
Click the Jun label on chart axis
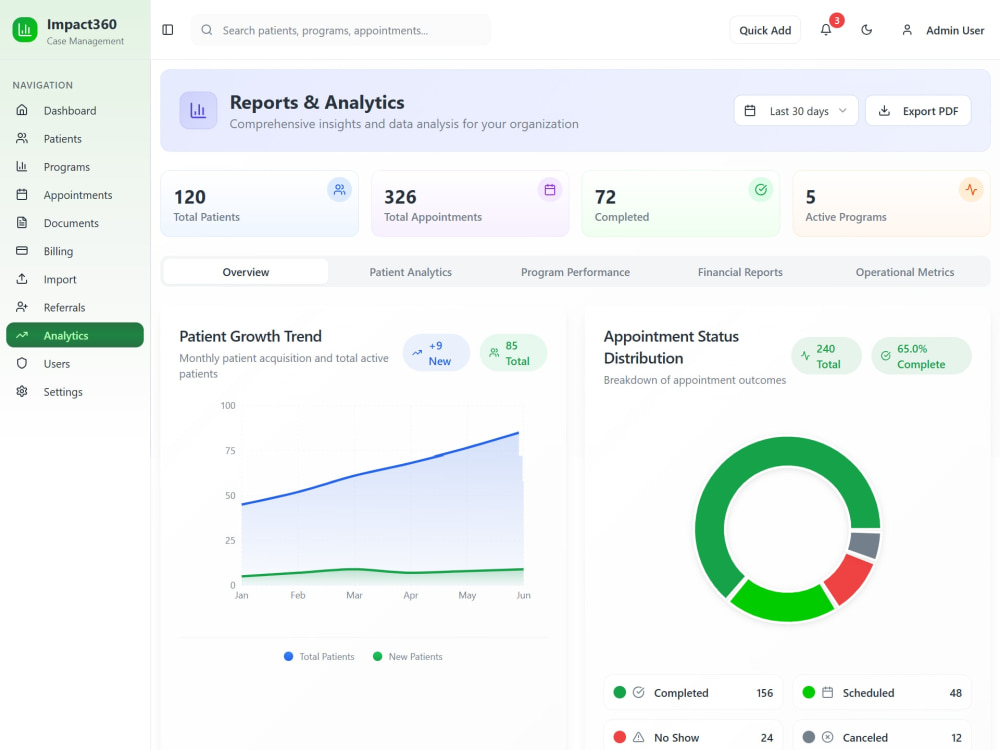pos(524,595)
